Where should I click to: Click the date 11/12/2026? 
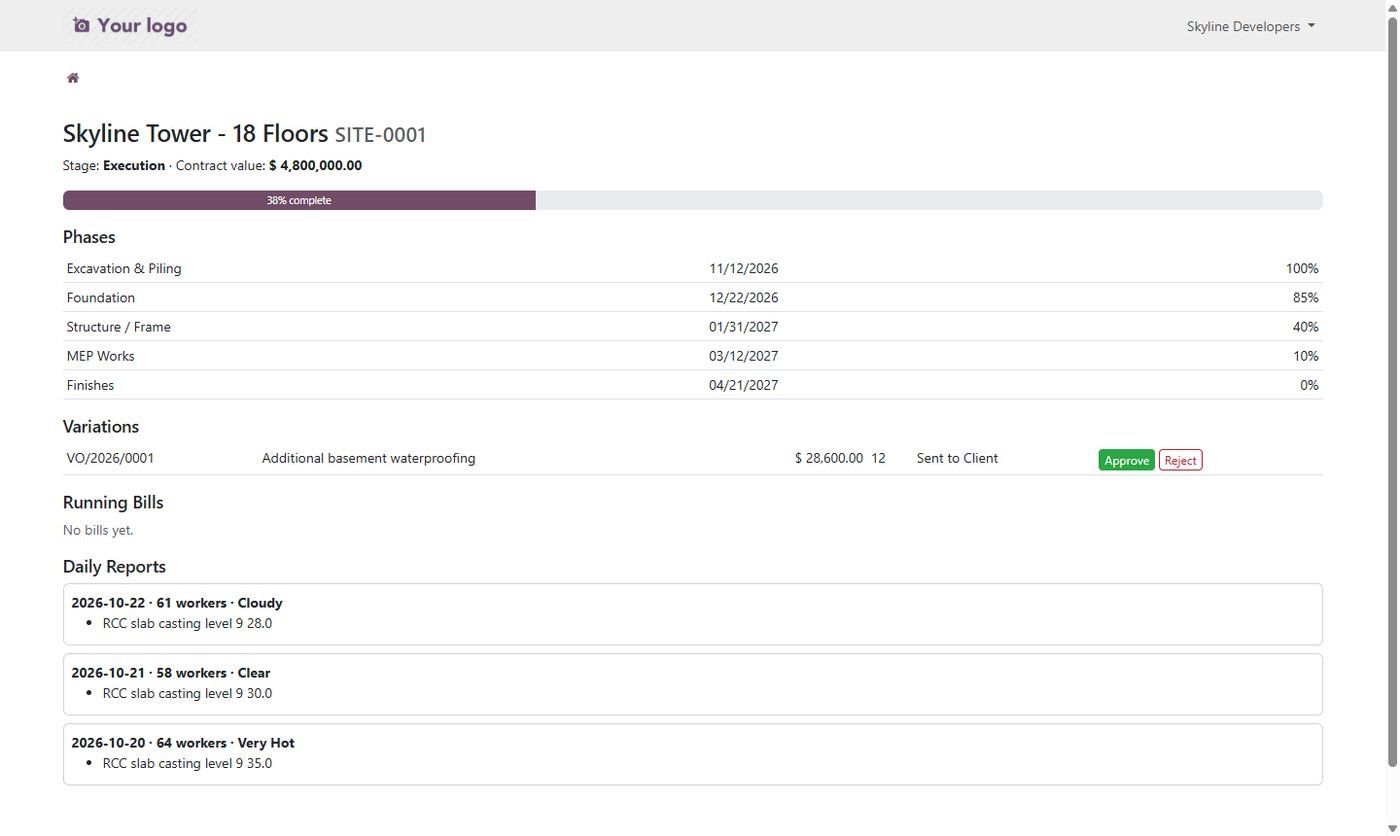pyautogui.click(x=744, y=269)
